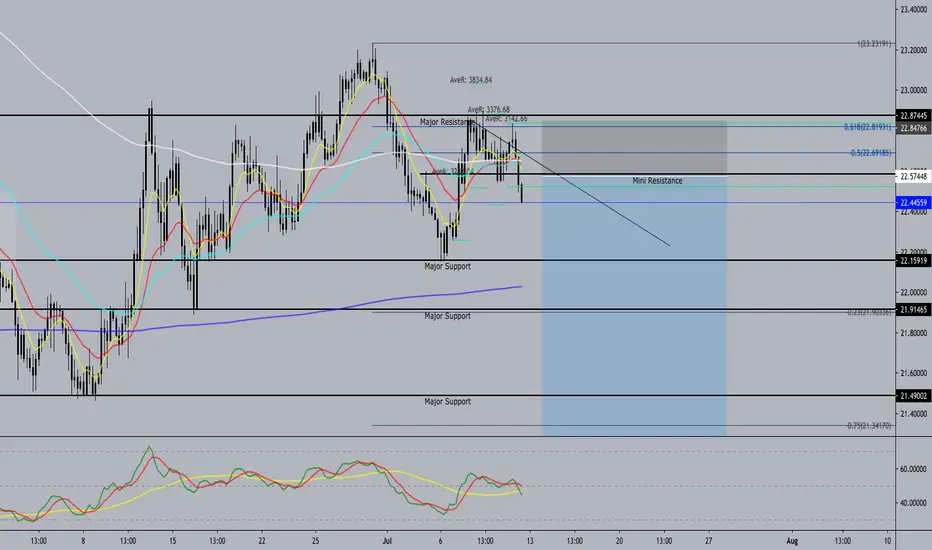Click the 27 date on time axis
Screen dimensions: 932x550
point(709,541)
